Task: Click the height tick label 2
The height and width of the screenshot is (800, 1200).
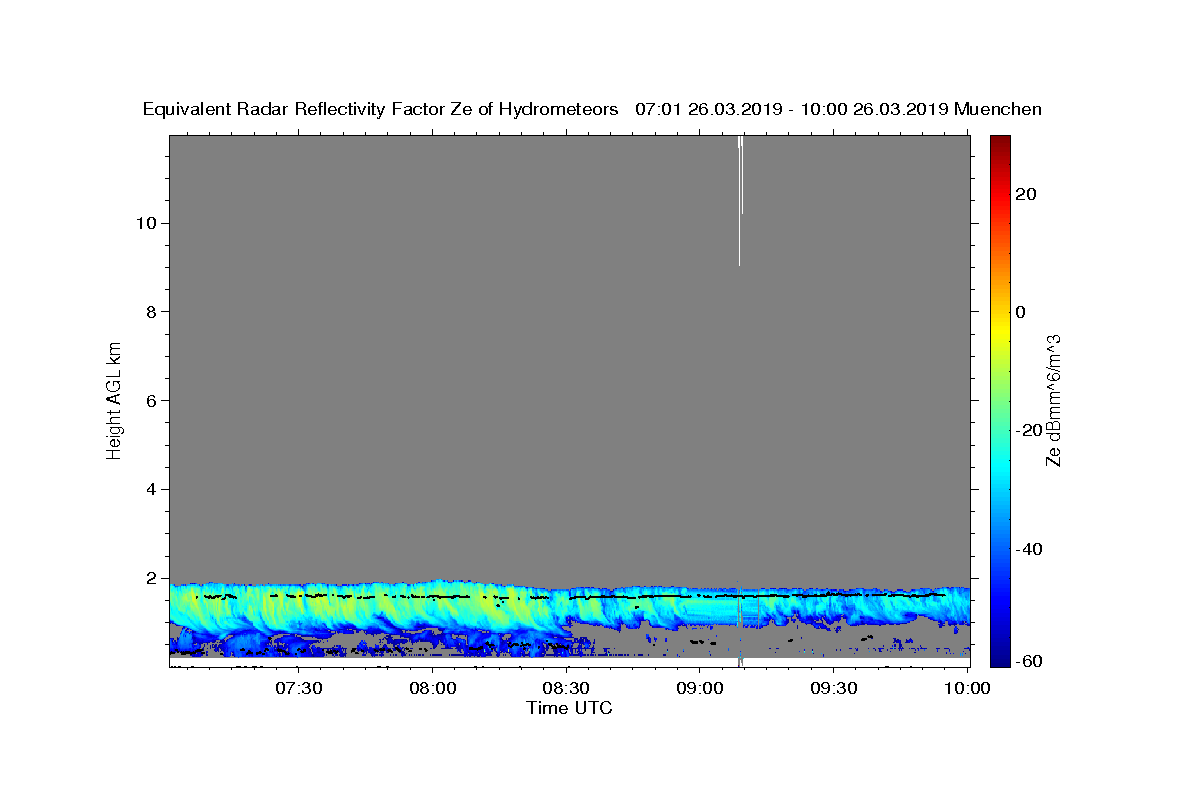Action: coord(149,578)
